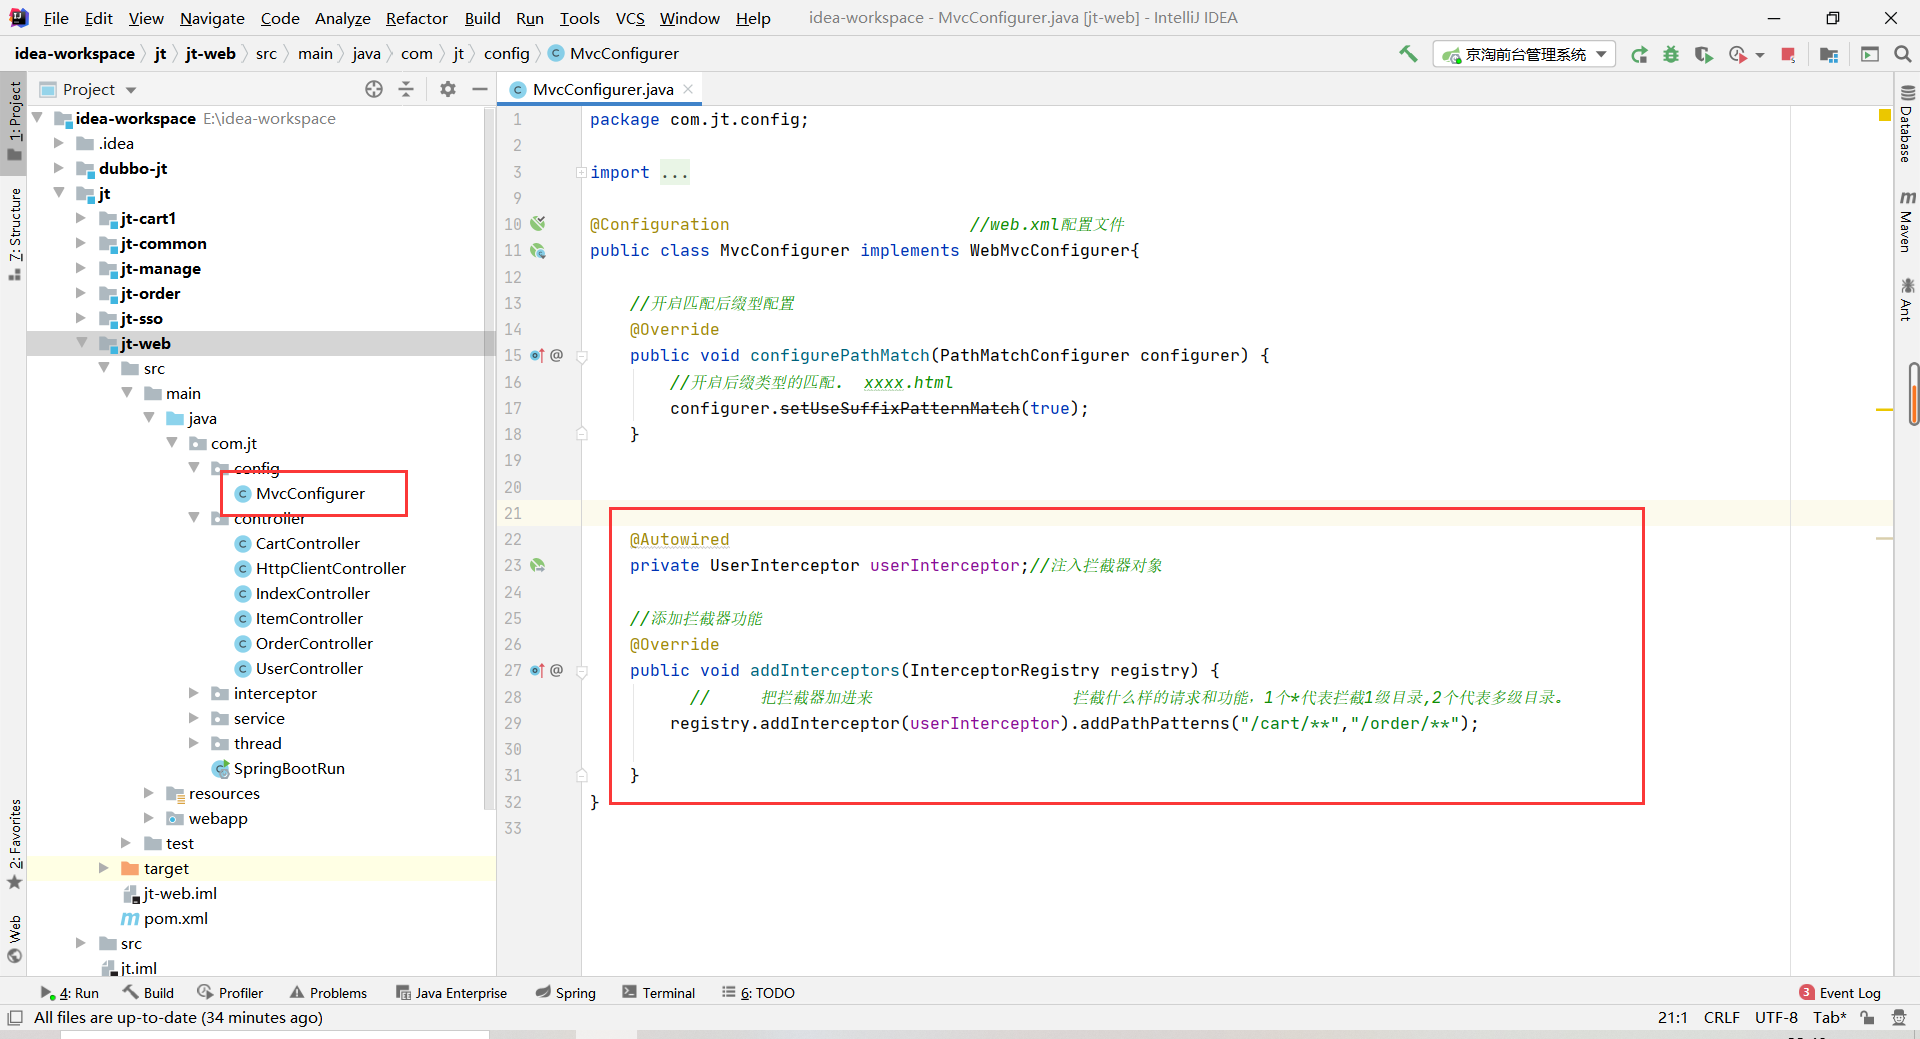Hide the Project panel with minus icon
This screenshot has height=1039, width=1920.
(480, 89)
